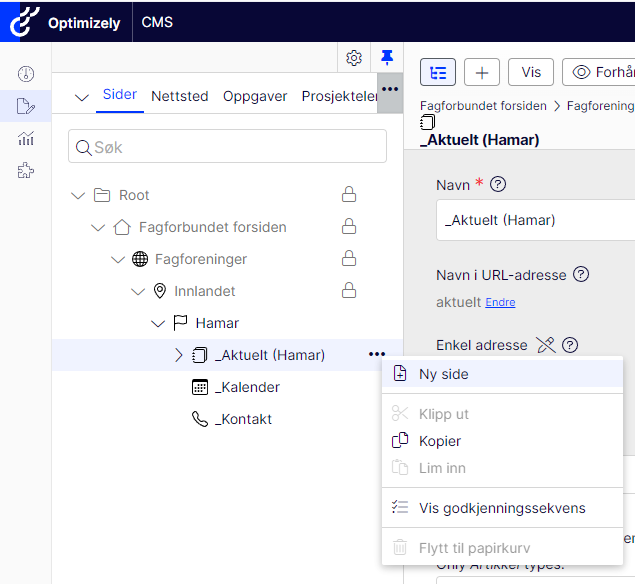Viewport: 635px width, 584px height.
Task: Open options menu for _Aktuelt (Hamar)
Action: click(x=376, y=354)
